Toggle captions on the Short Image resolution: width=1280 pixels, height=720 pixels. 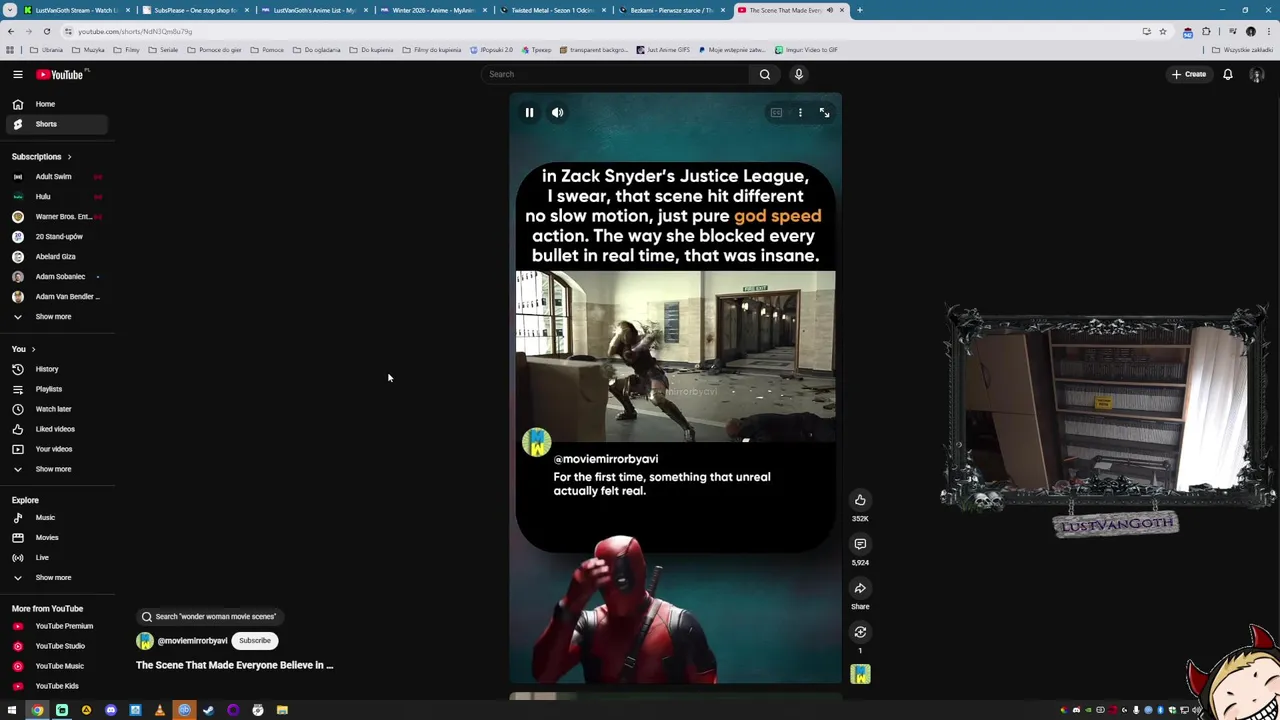pyautogui.click(x=776, y=113)
